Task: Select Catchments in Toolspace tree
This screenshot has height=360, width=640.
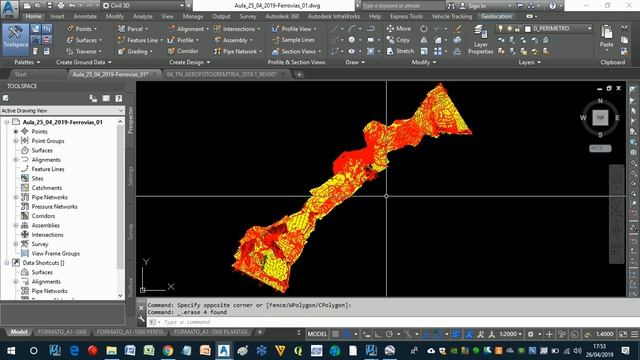Action: coord(47,188)
